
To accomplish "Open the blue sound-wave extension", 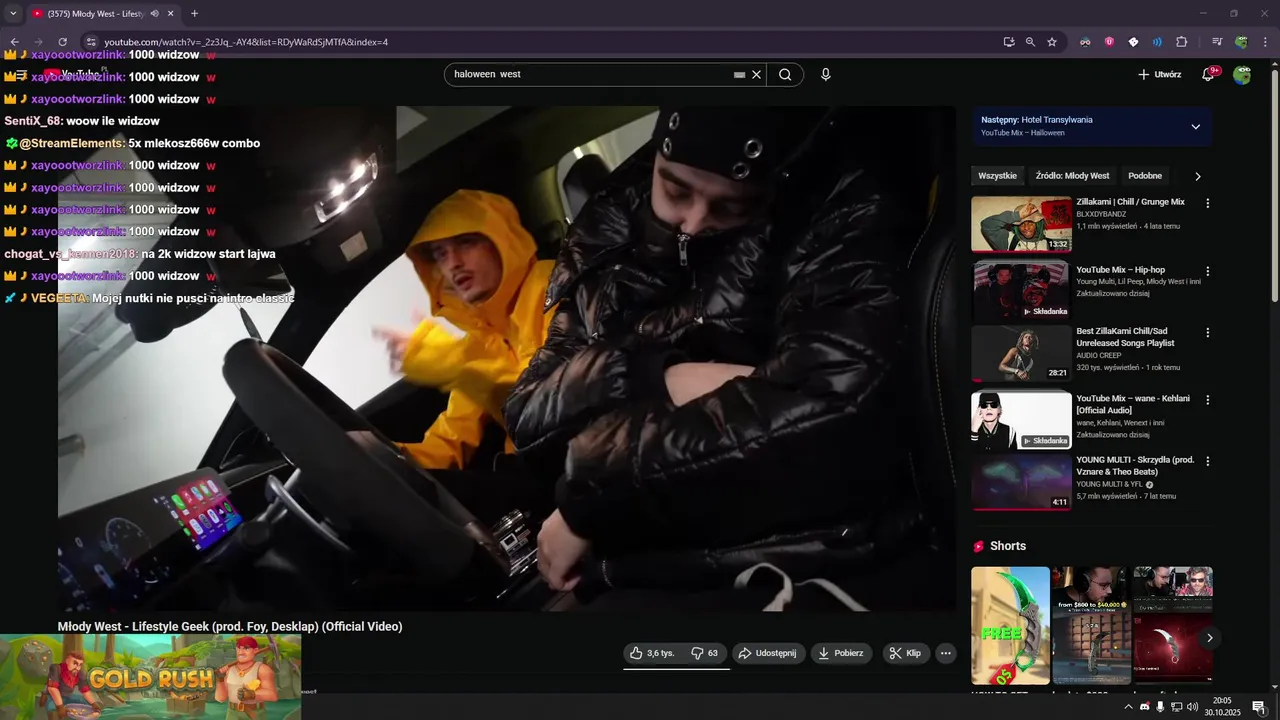I will pos(1157,42).
